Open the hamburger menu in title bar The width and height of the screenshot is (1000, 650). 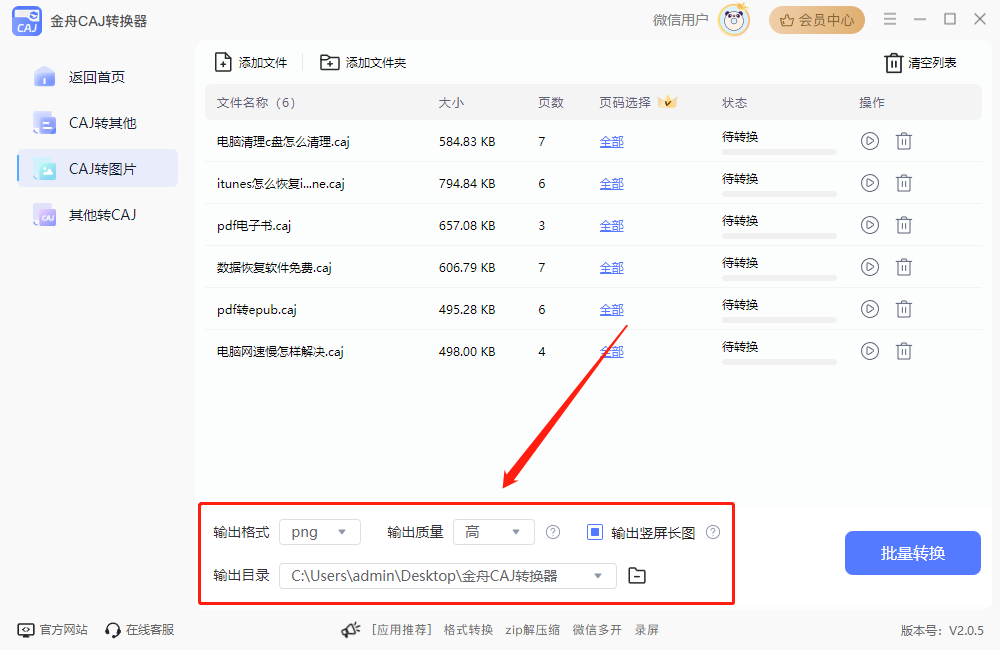[890, 19]
